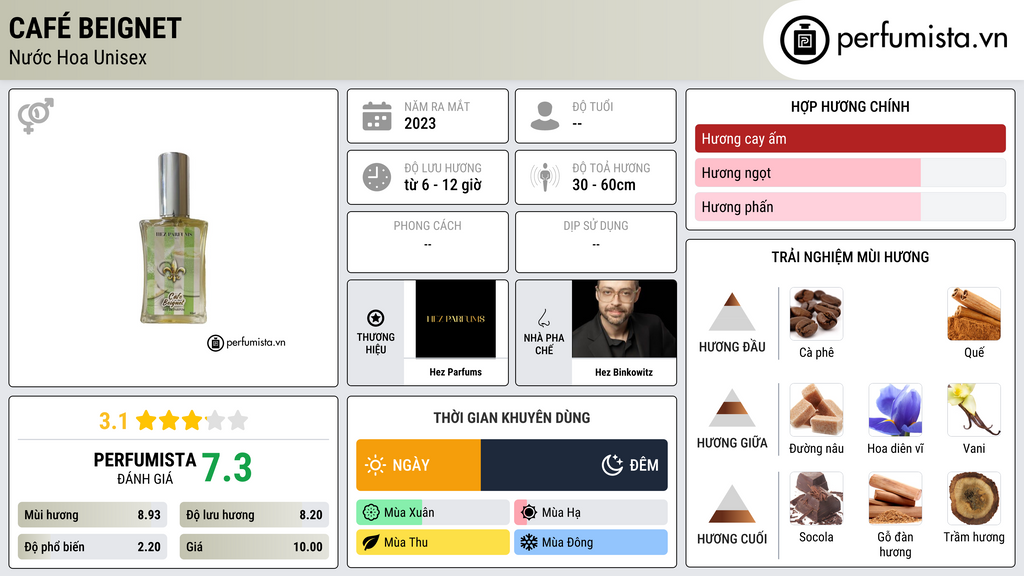The width and height of the screenshot is (1024, 576).
Task: Click the moon icon in the Đêm bar
Action: coord(612,465)
